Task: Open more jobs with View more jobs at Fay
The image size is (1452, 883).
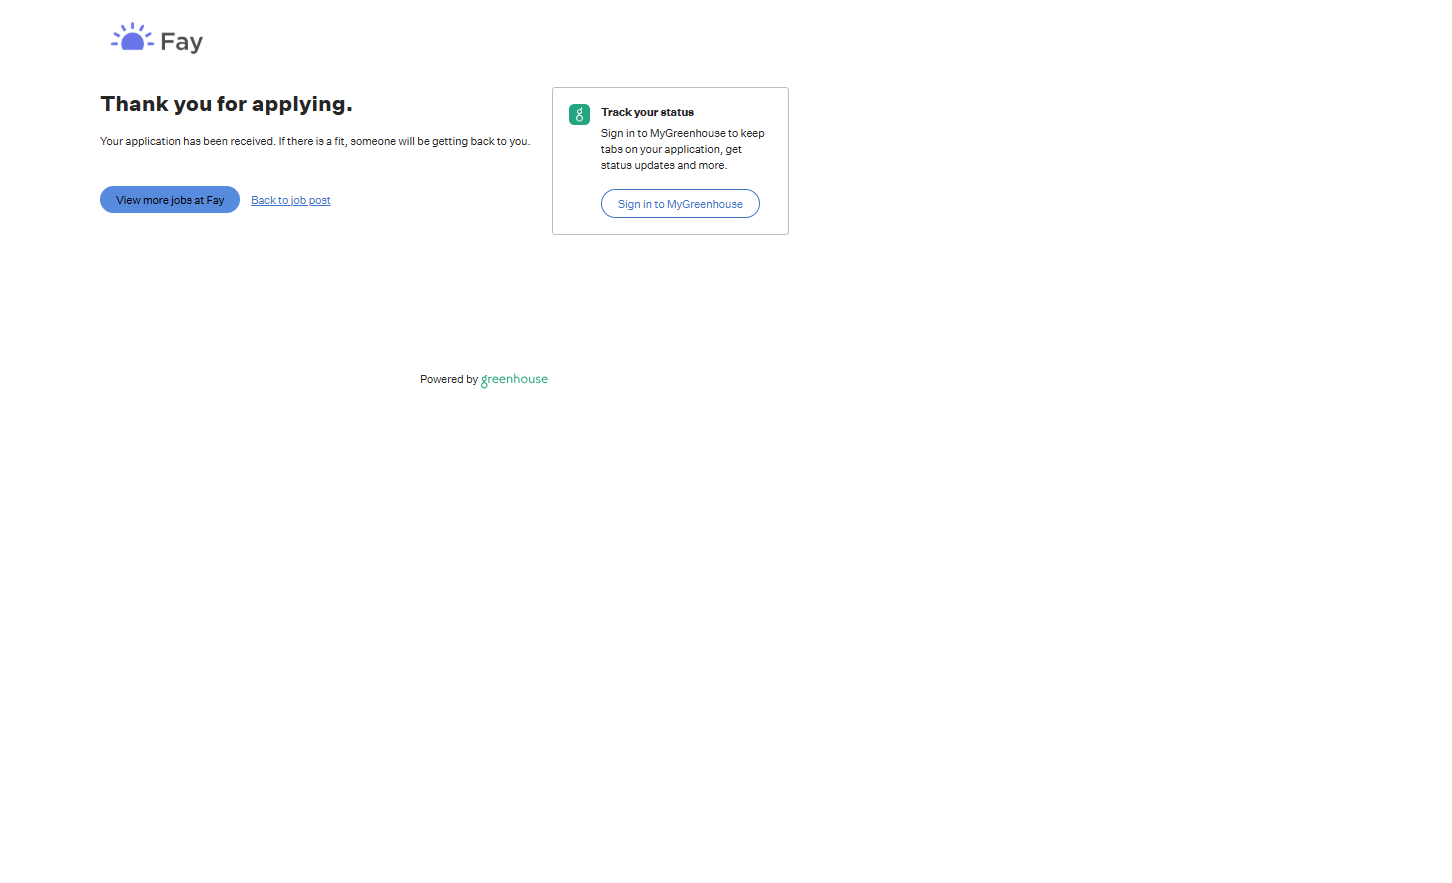Action: click(x=170, y=200)
